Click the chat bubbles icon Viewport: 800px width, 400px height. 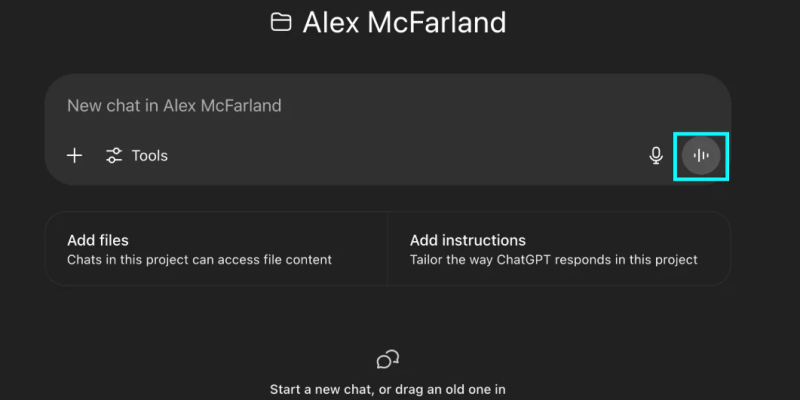click(x=387, y=359)
